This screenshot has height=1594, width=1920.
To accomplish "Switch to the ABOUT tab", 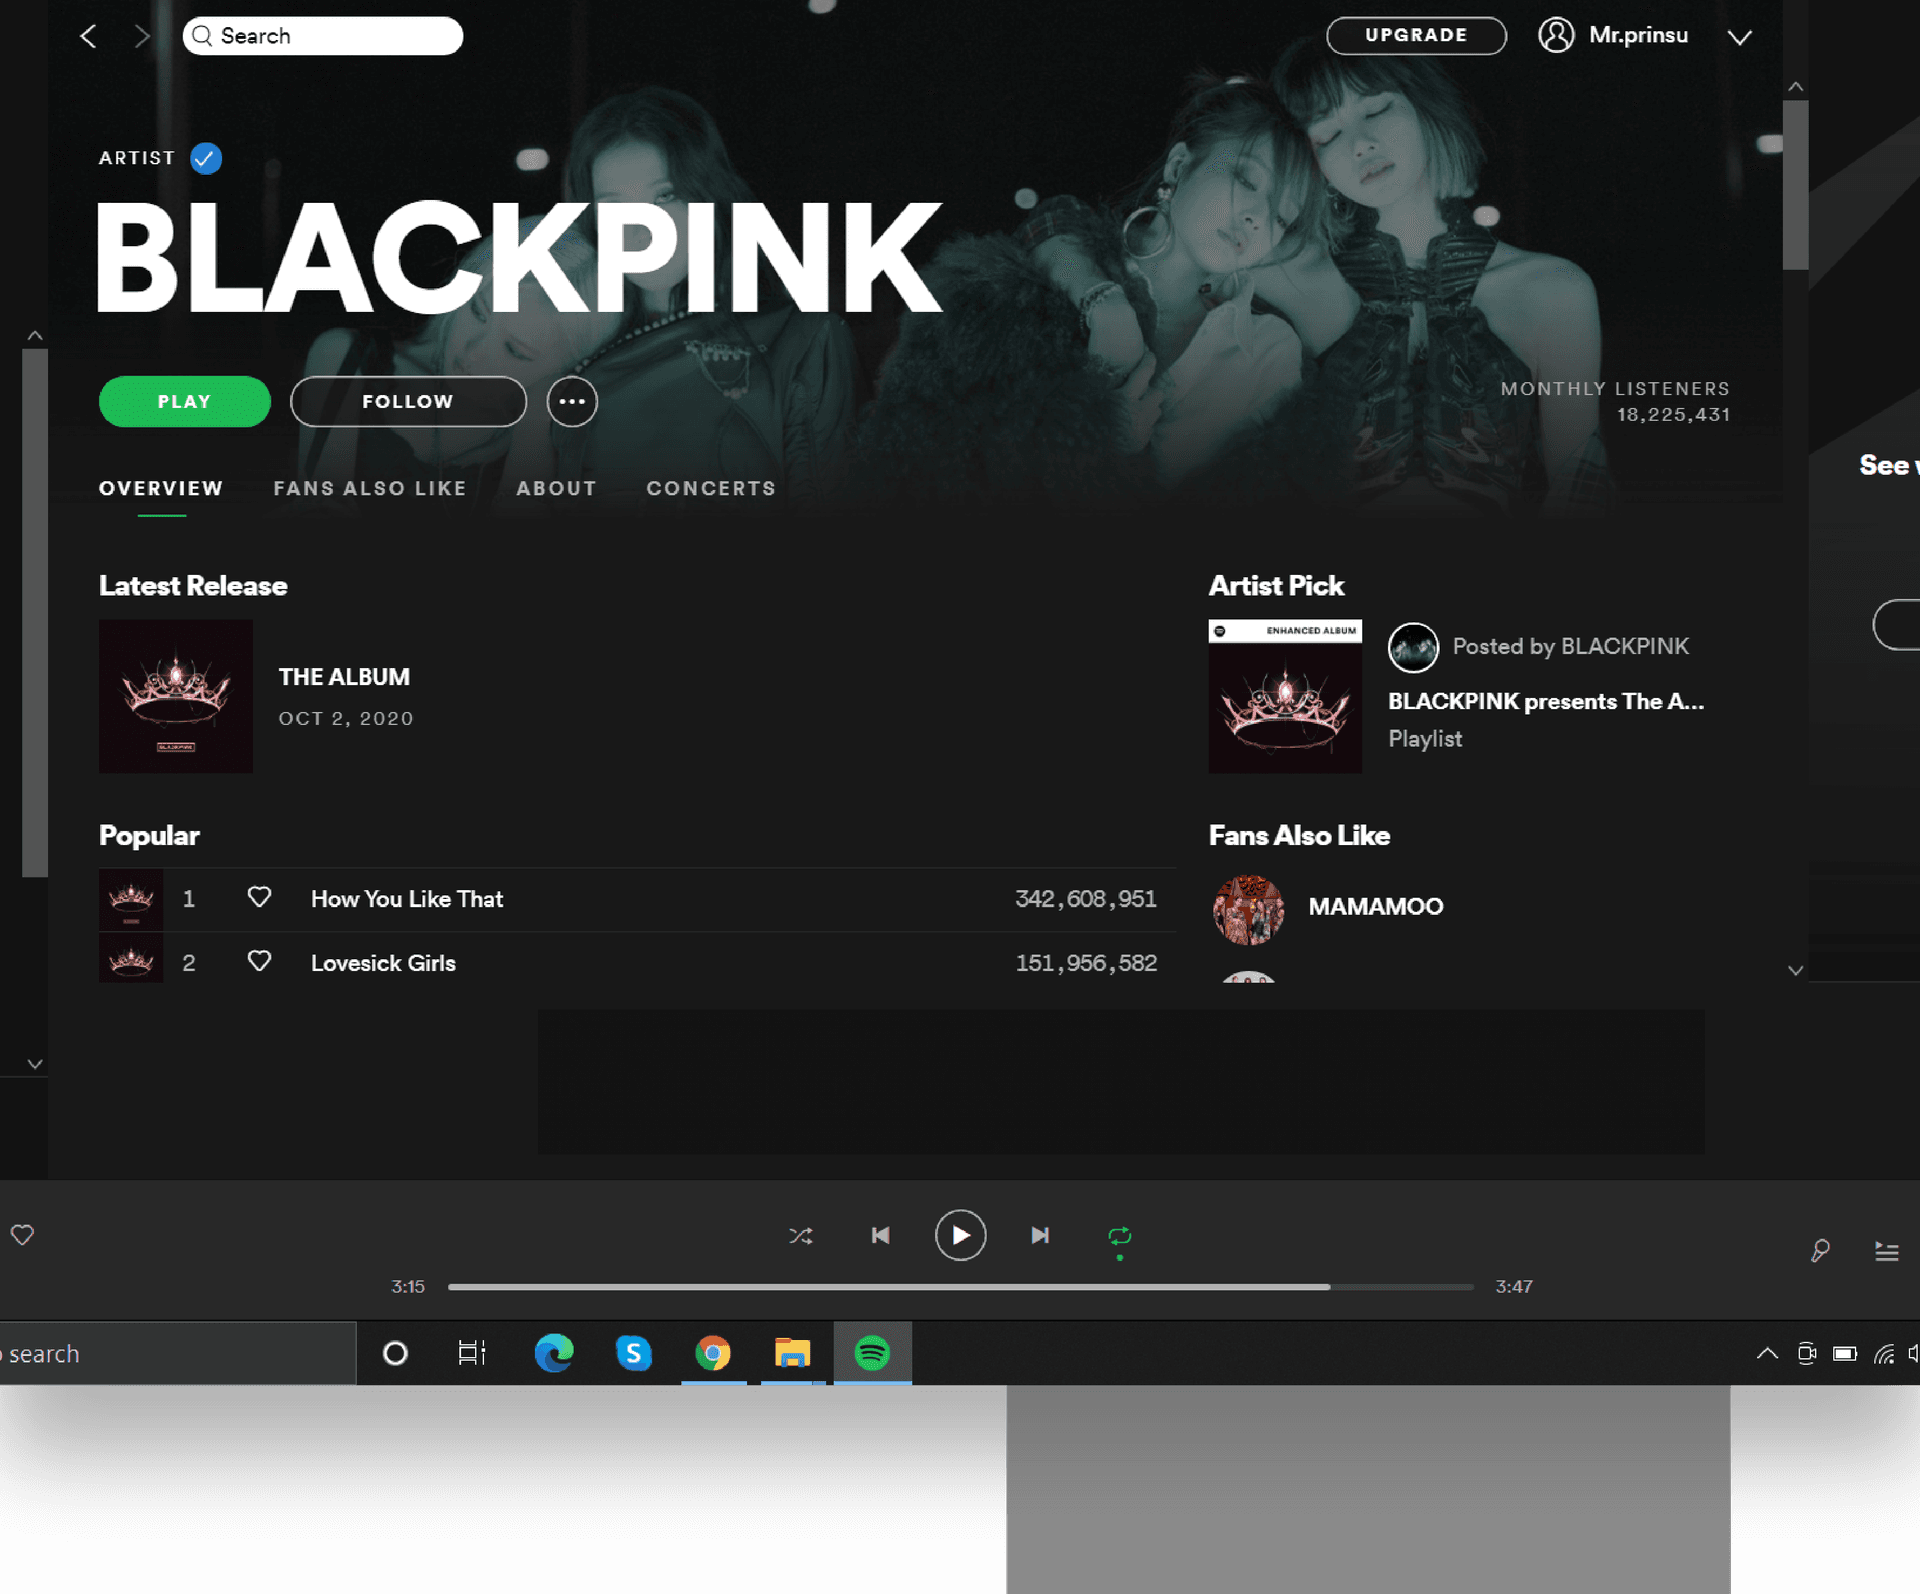I will tap(556, 488).
